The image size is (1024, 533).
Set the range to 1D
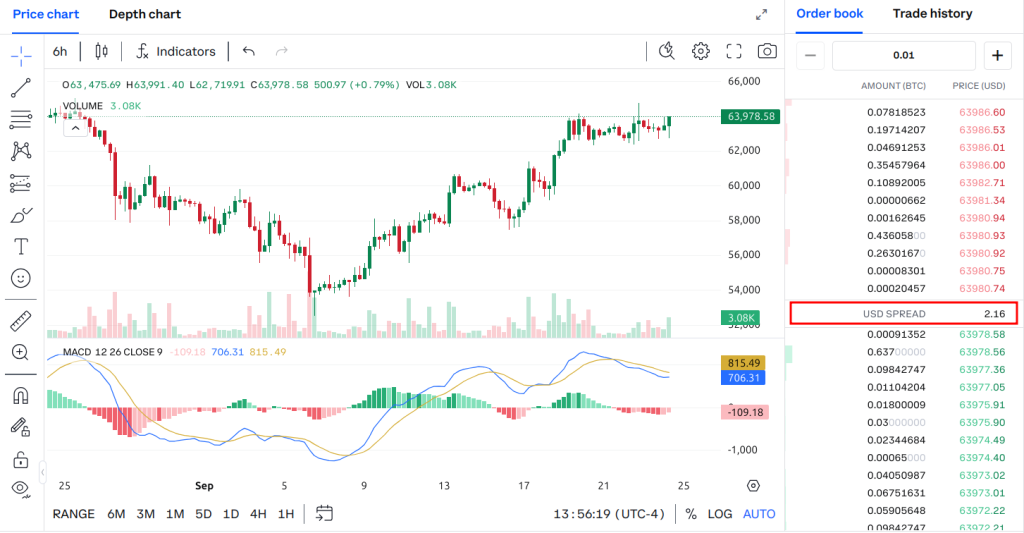pyautogui.click(x=230, y=514)
